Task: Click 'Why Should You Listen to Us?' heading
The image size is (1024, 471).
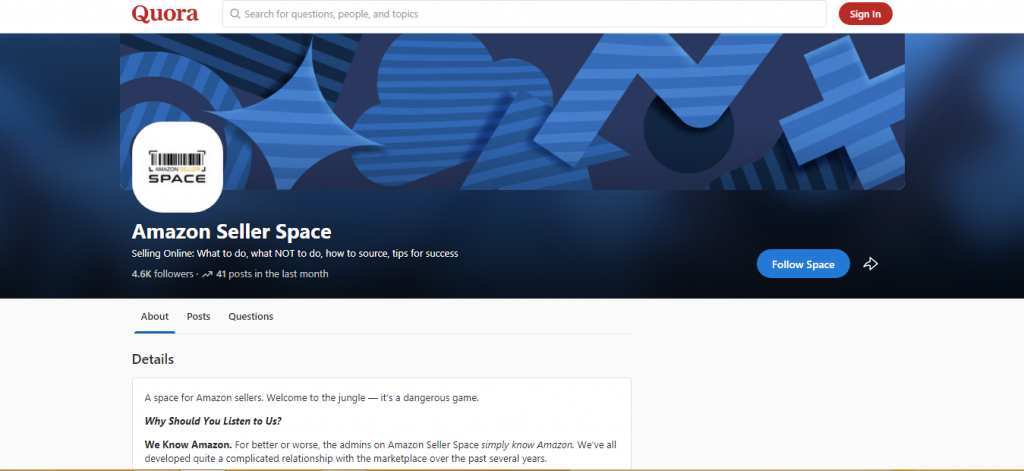Action: tap(213, 421)
